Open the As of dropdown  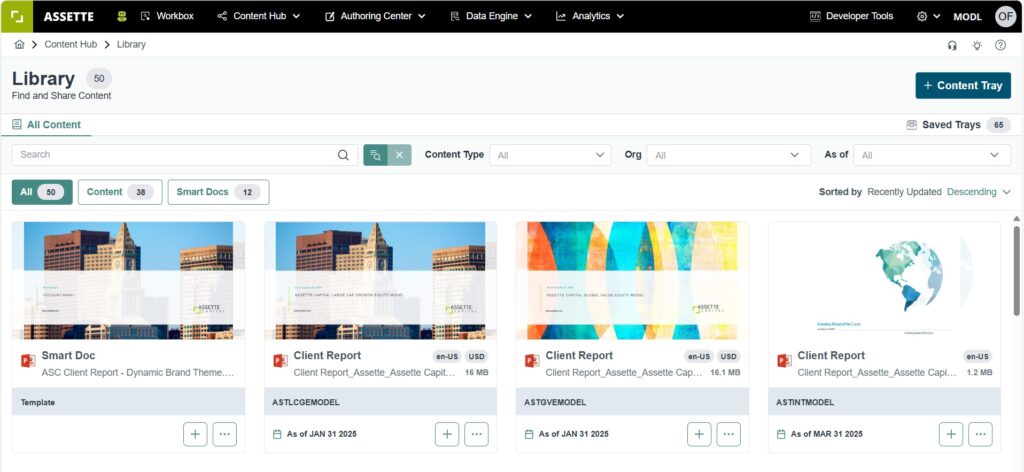coord(932,155)
